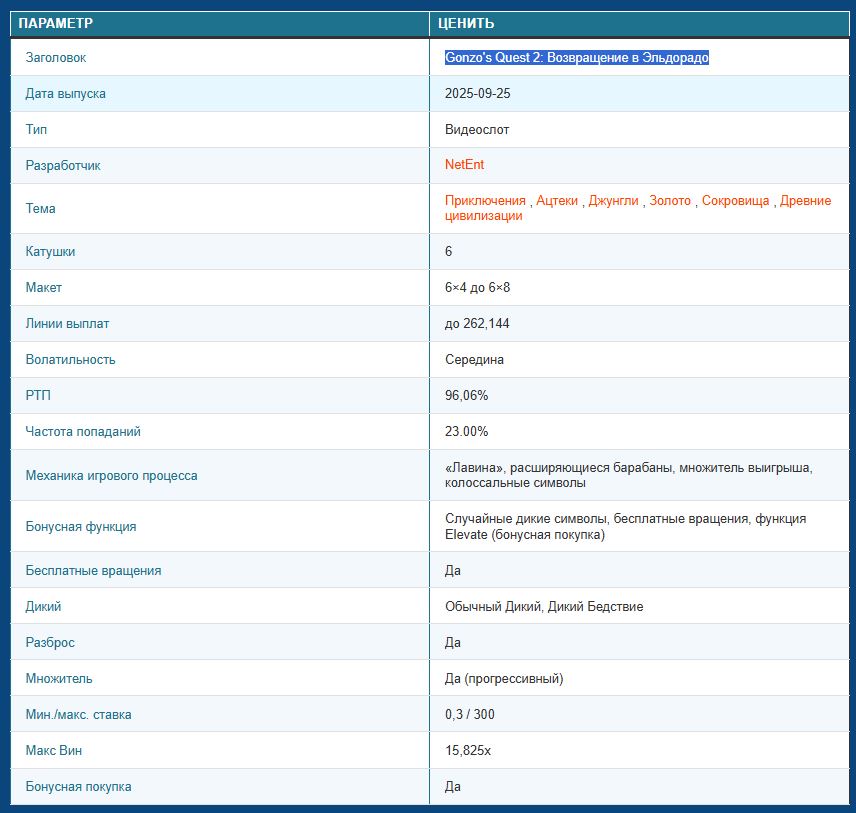The height and width of the screenshot is (813, 856).
Task: Open the Сокровища theme link
Action: click(735, 201)
